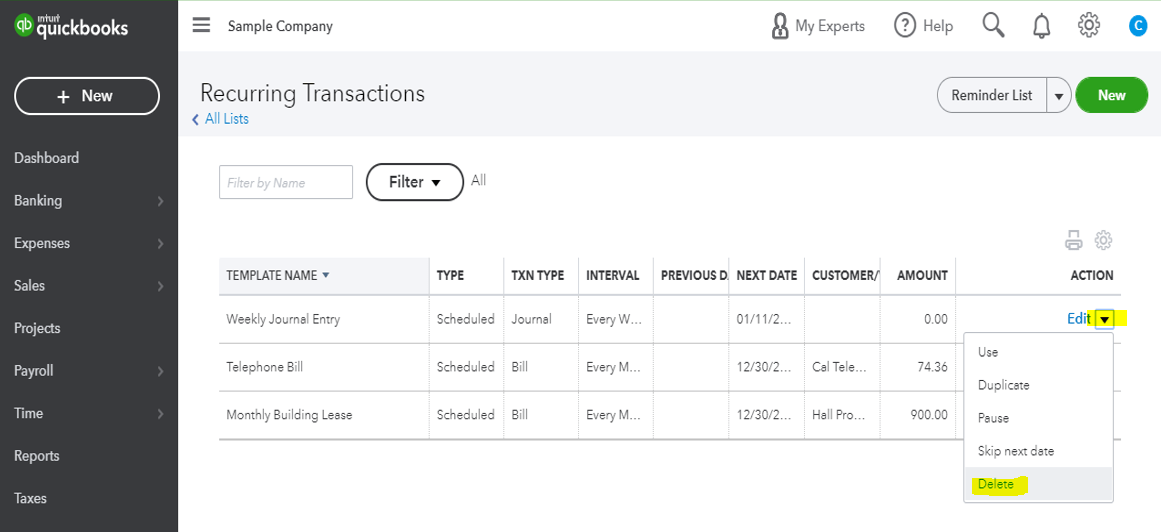The height and width of the screenshot is (532, 1161).
Task: Open table column settings gear
Action: [x=1104, y=240]
